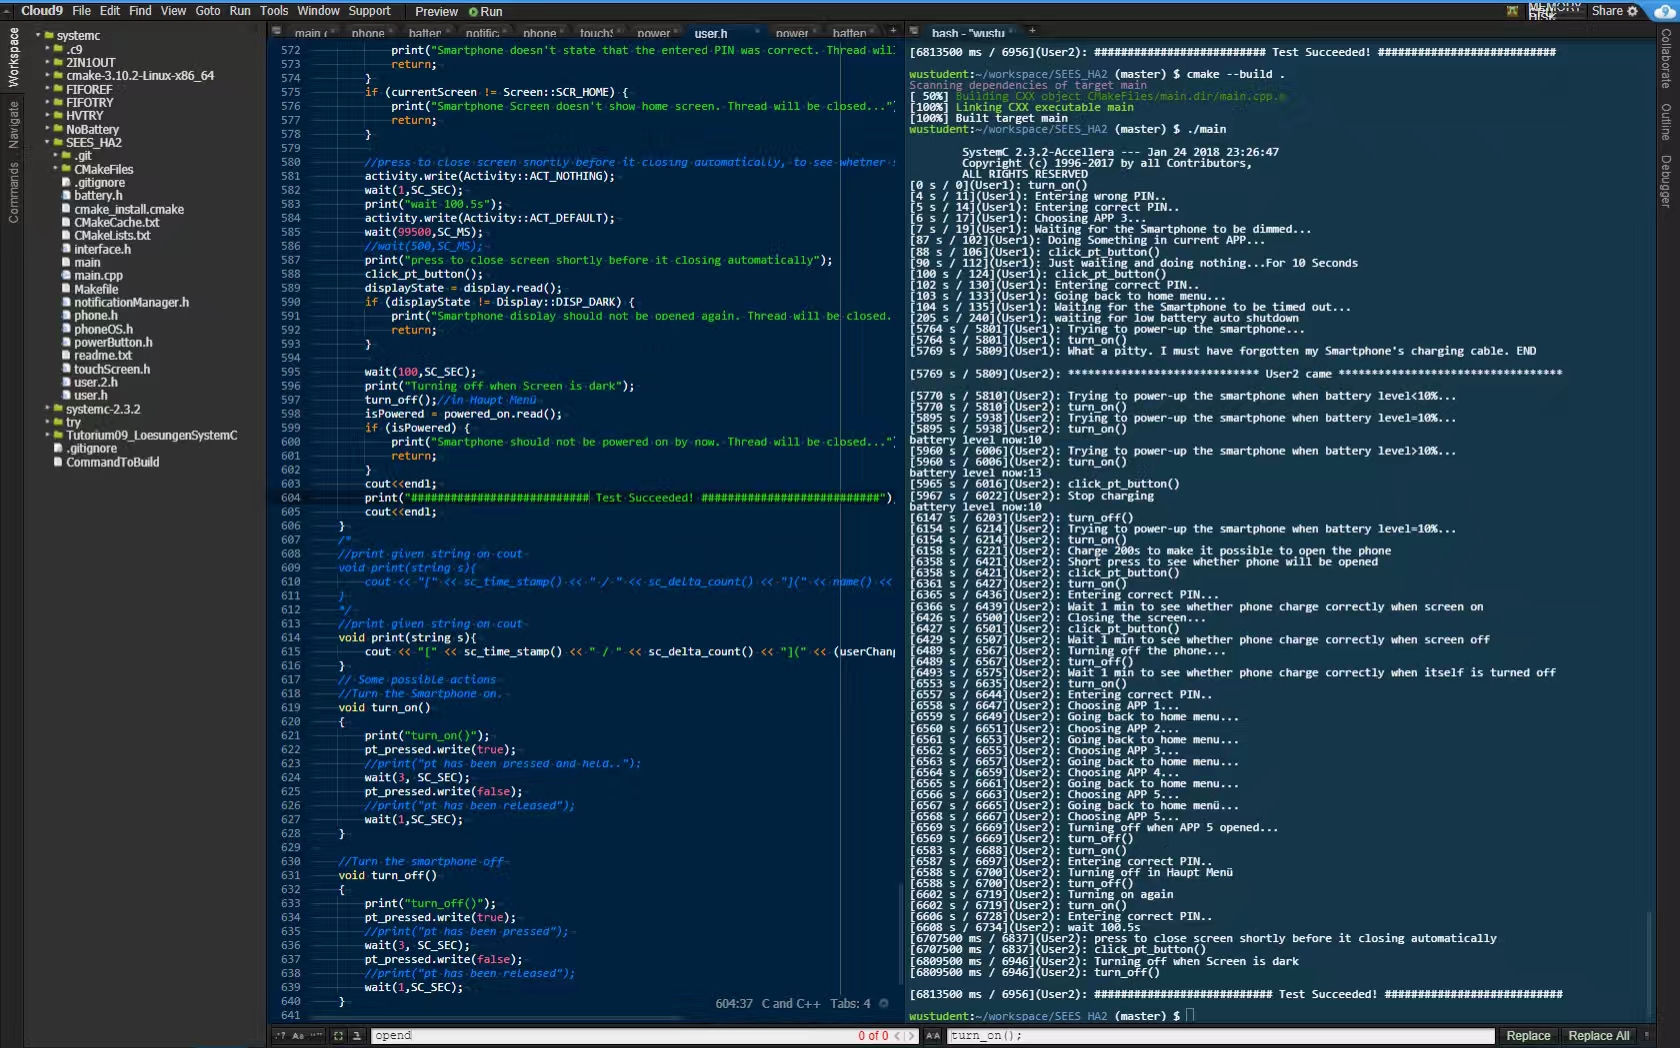1680x1048 pixels.
Task: Open the Goto menu
Action: (x=208, y=11)
